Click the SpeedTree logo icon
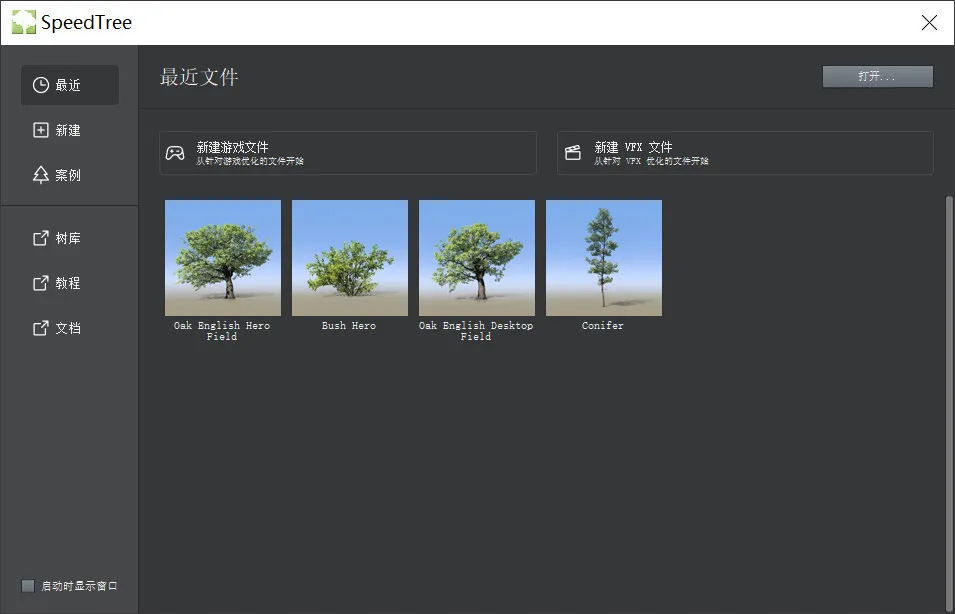 click(x=24, y=23)
